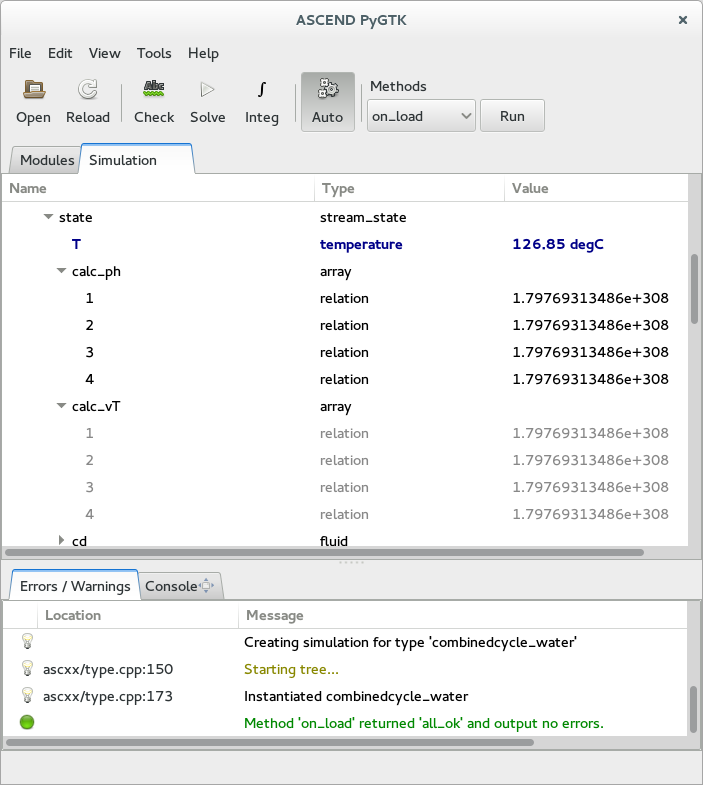The width and height of the screenshot is (703, 785).
Task: Launch the Integ integrator tool
Action: click(x=262, y=91)
